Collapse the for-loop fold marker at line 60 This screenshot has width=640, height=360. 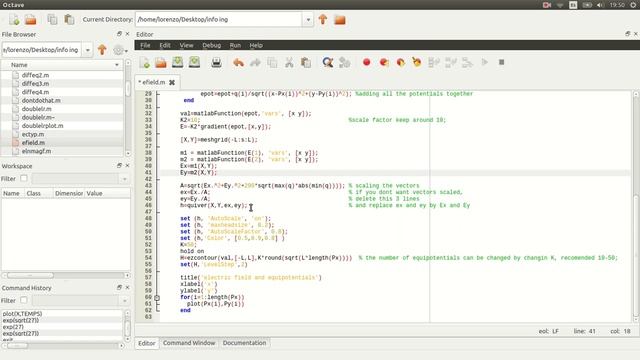[157, 298]
